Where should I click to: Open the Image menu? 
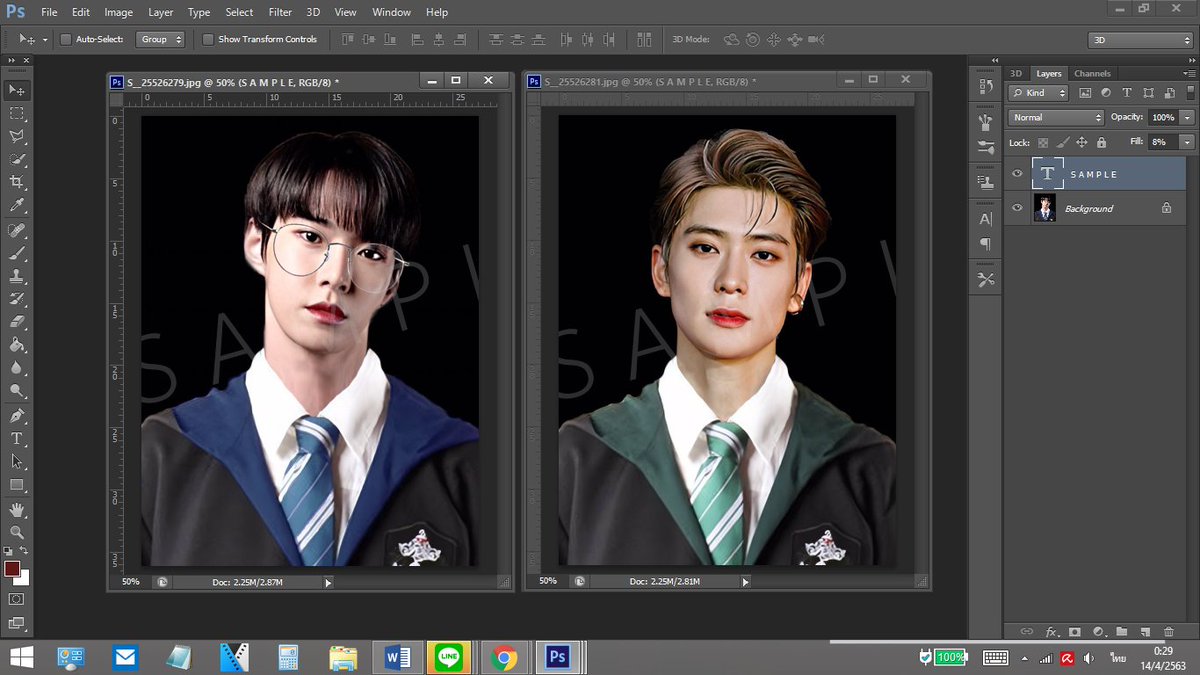[118, 12]
